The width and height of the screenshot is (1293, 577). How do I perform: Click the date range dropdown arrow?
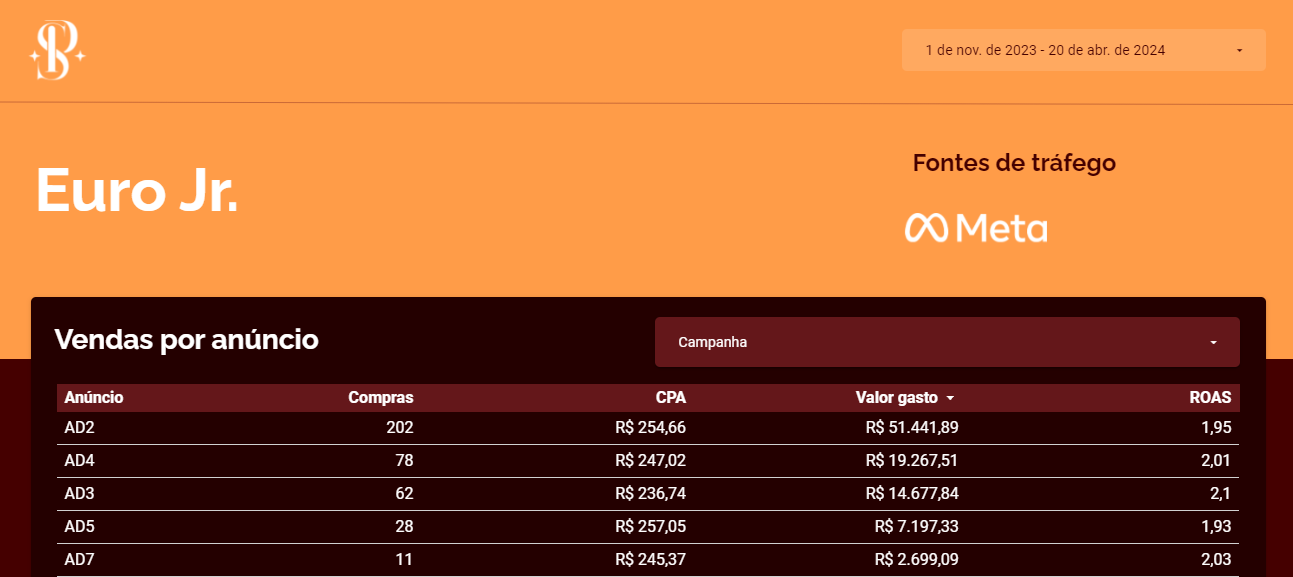point(1239,50)
